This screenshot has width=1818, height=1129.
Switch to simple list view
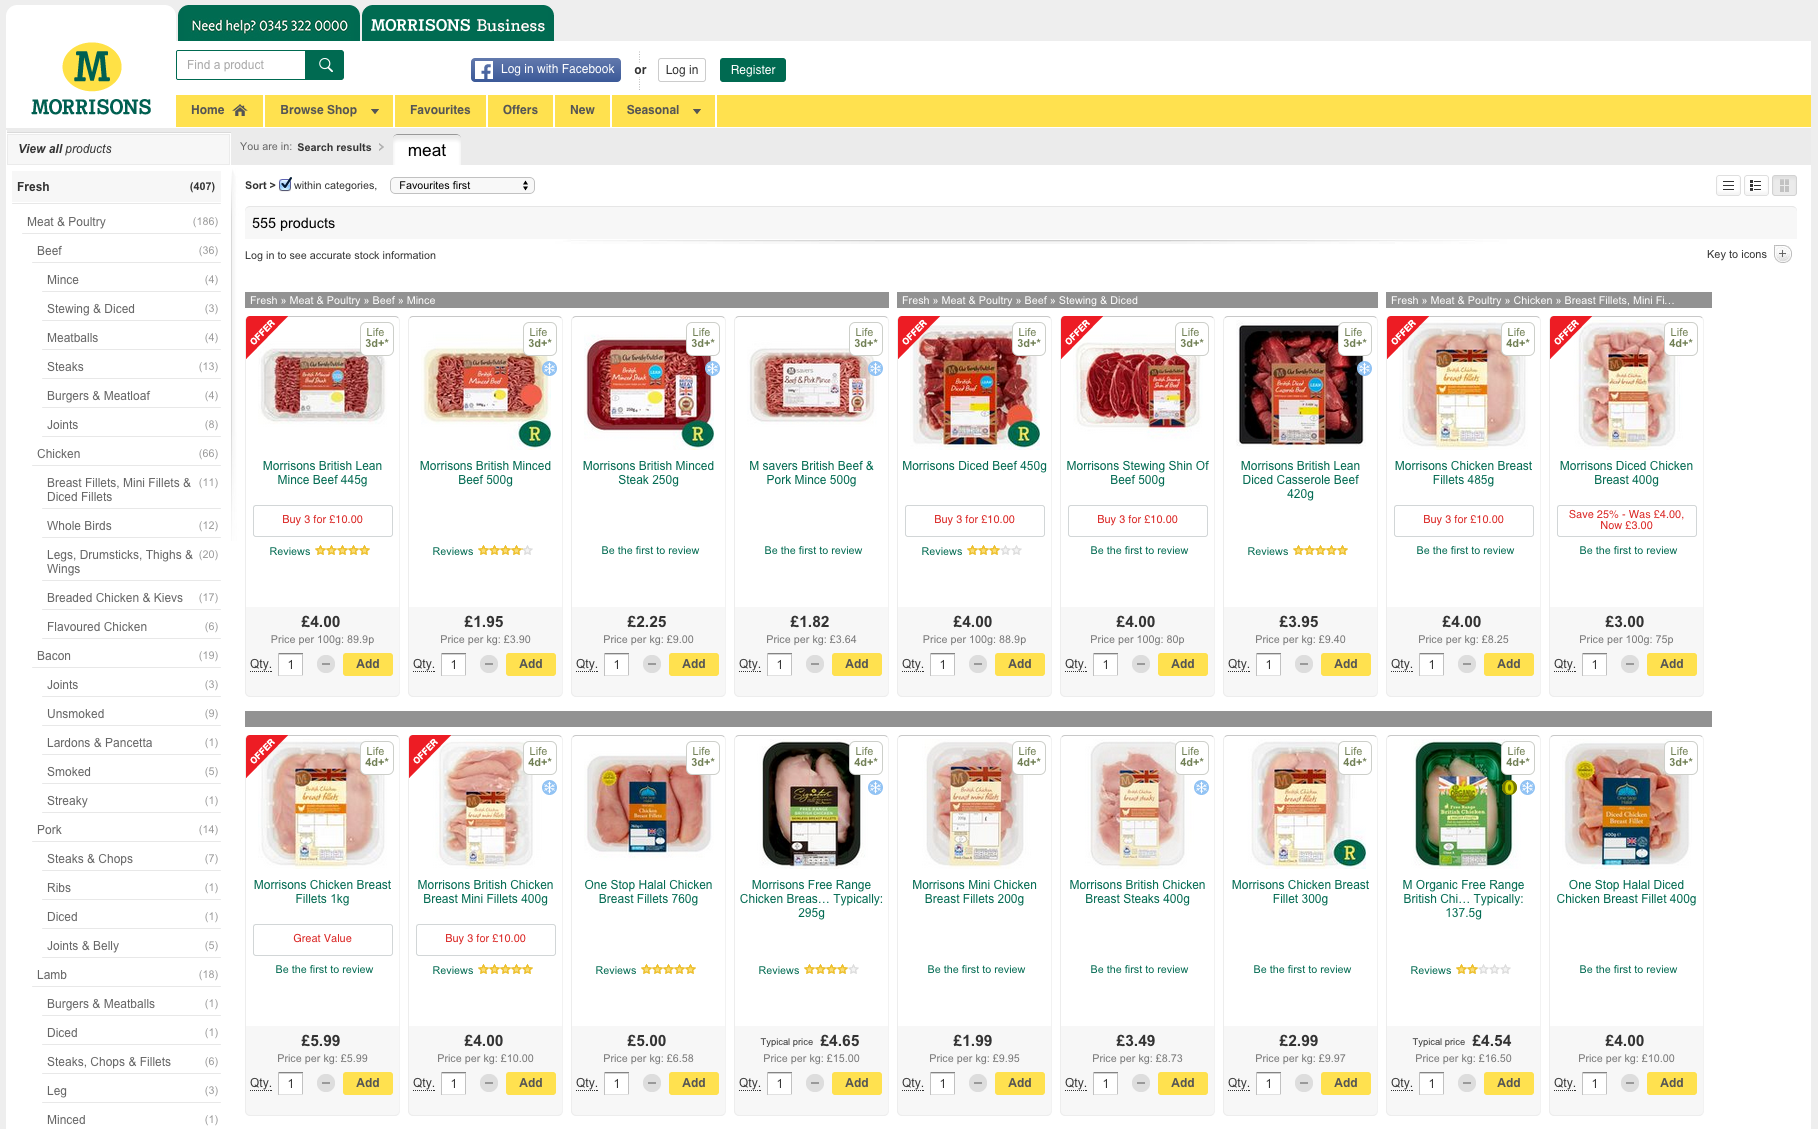tap(1727, 185)
